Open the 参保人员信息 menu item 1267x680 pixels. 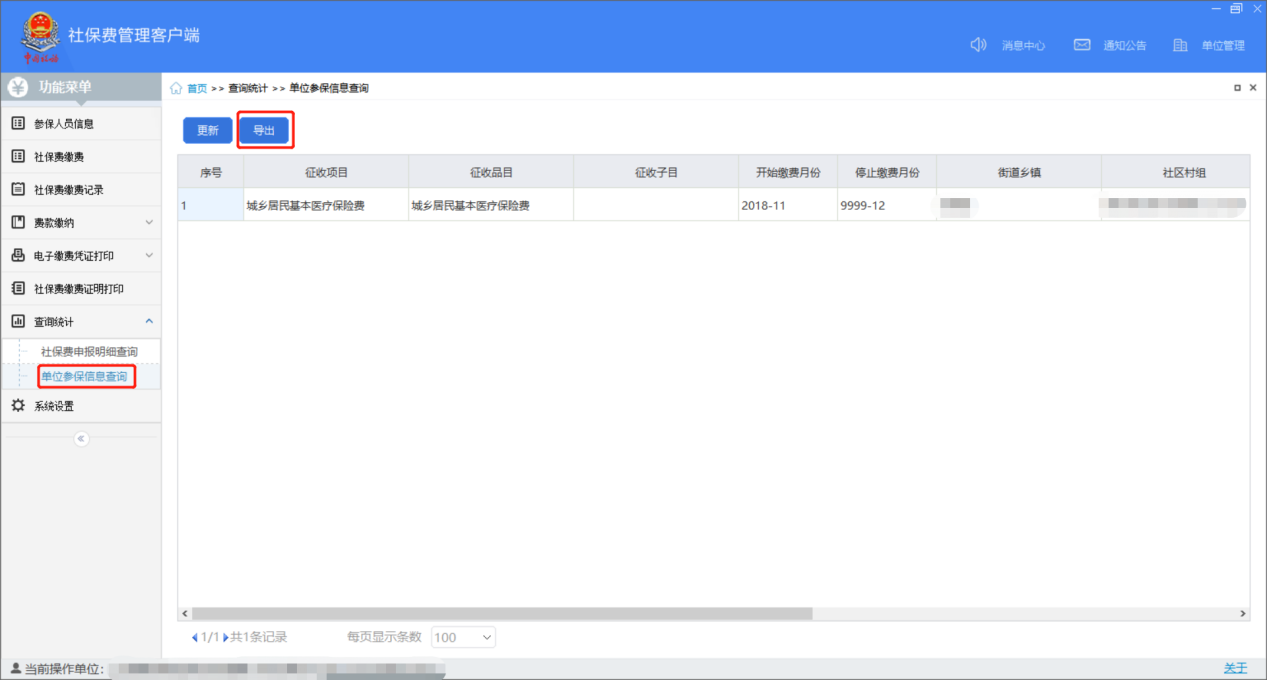[64, 124]
